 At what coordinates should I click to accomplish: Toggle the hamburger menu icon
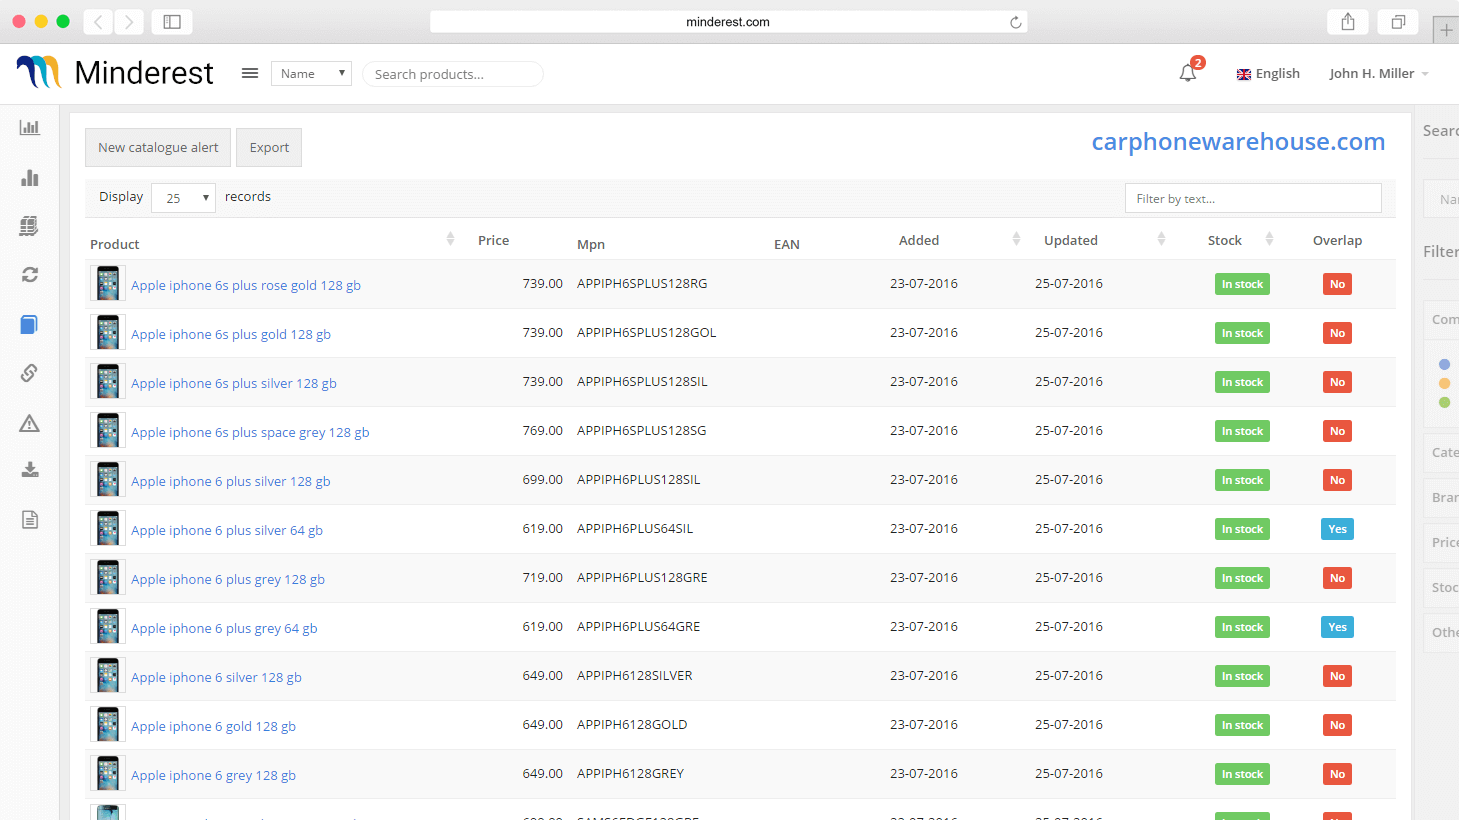(250, 73)
